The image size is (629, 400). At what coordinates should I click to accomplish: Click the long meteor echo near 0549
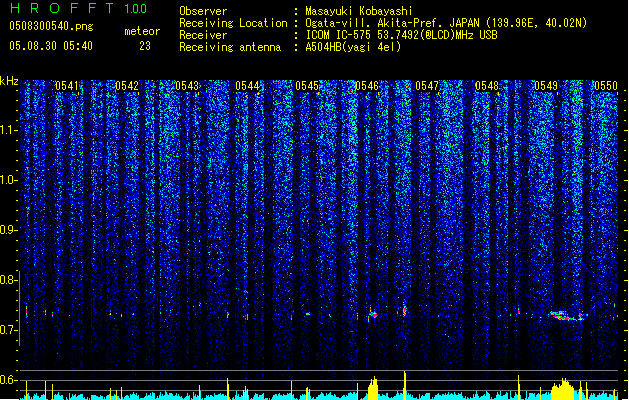[x=567, y=316]
